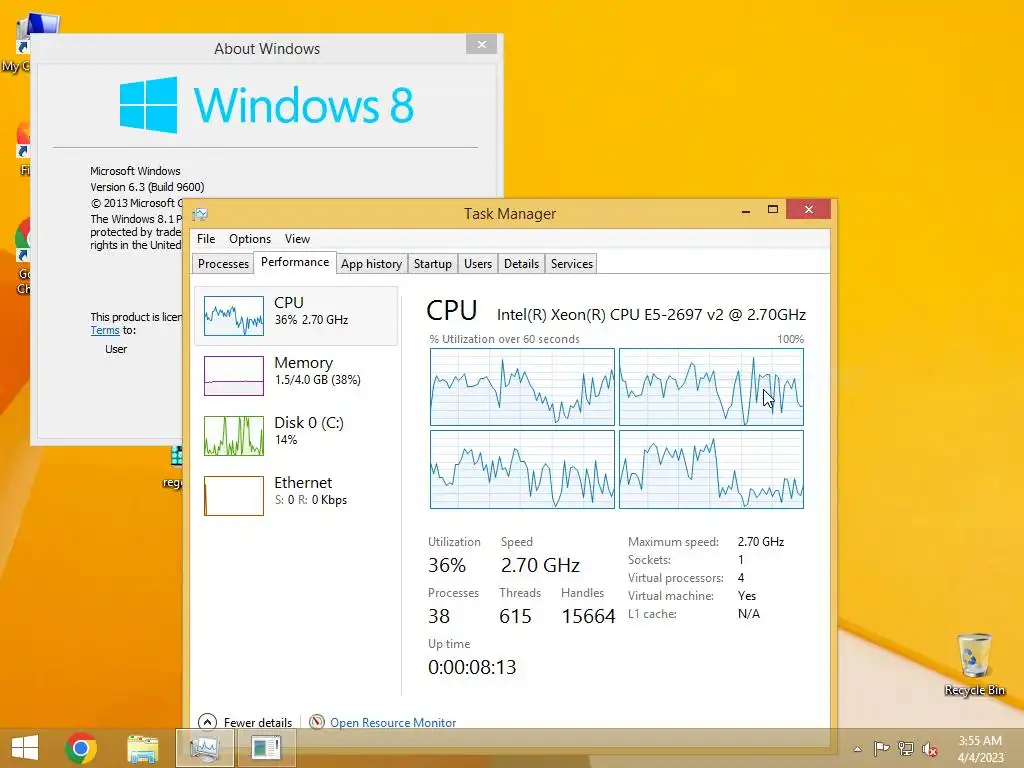Image resolution: width=1024 pixels, height=768 pixels.
Task: Switch to the Performance tab
Action: tap(295, 262)
